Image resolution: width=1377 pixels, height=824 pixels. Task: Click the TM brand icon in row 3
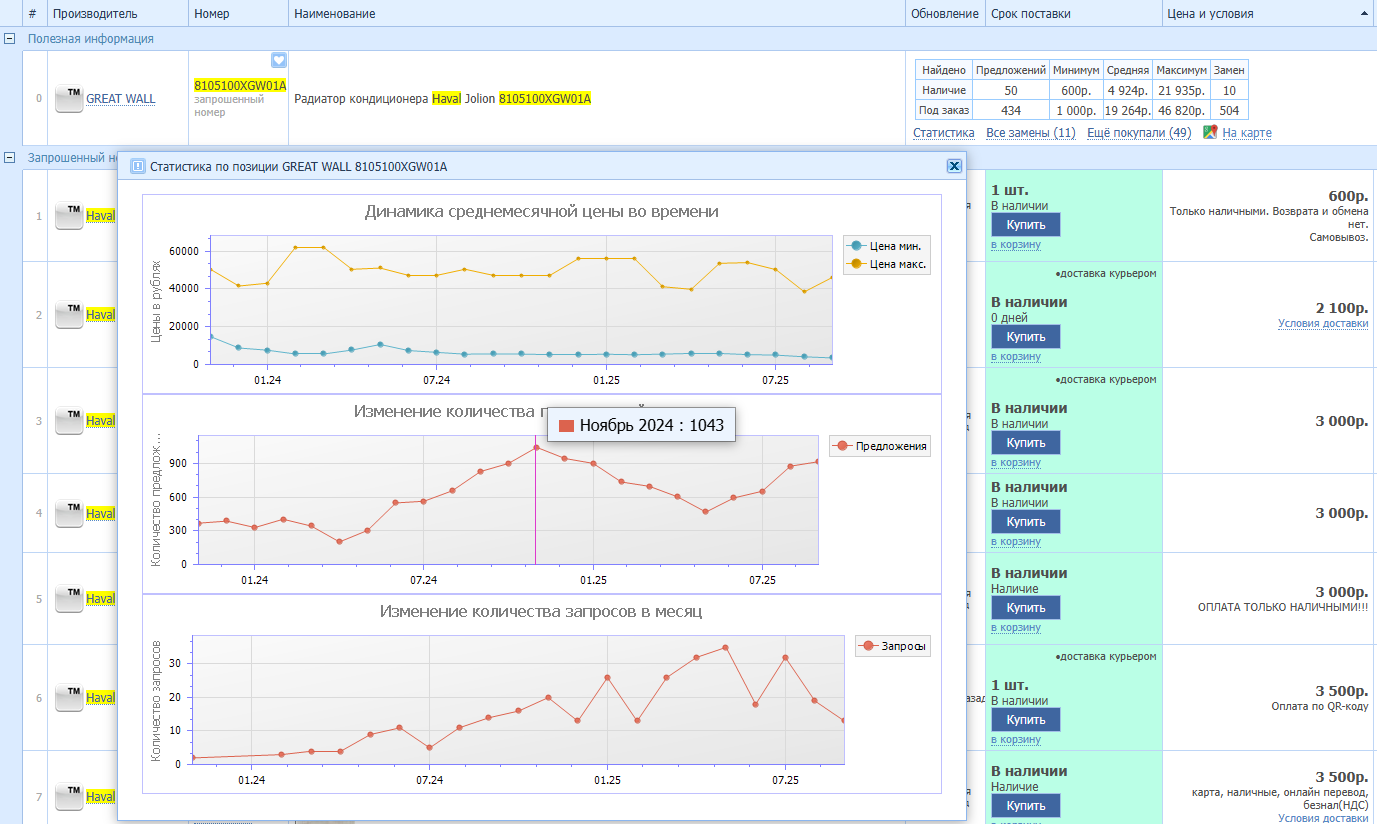click(68, 421)
